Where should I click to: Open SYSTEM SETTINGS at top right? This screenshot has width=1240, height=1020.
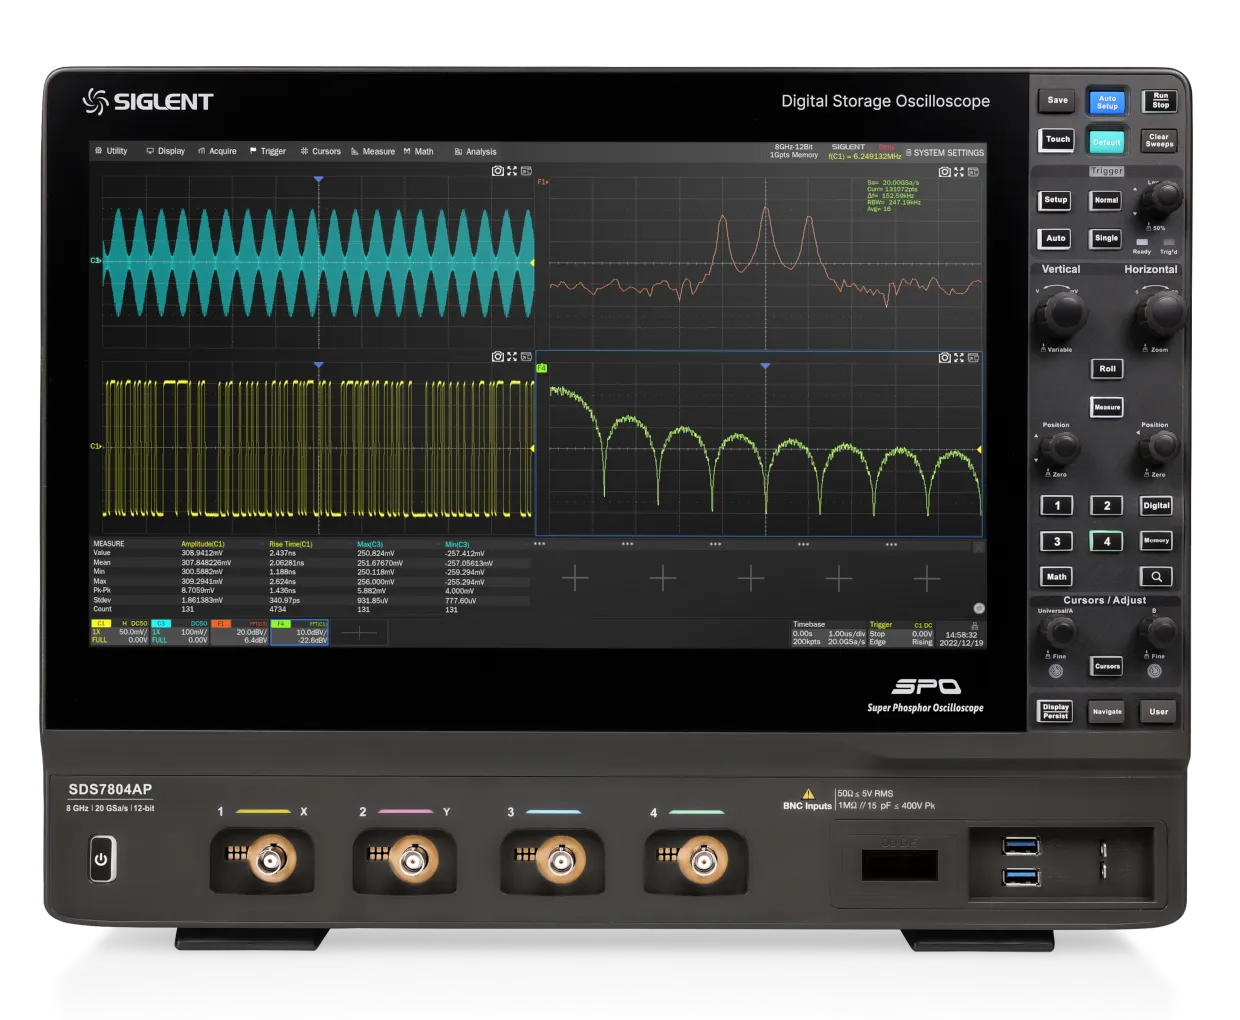coord(944,153)
